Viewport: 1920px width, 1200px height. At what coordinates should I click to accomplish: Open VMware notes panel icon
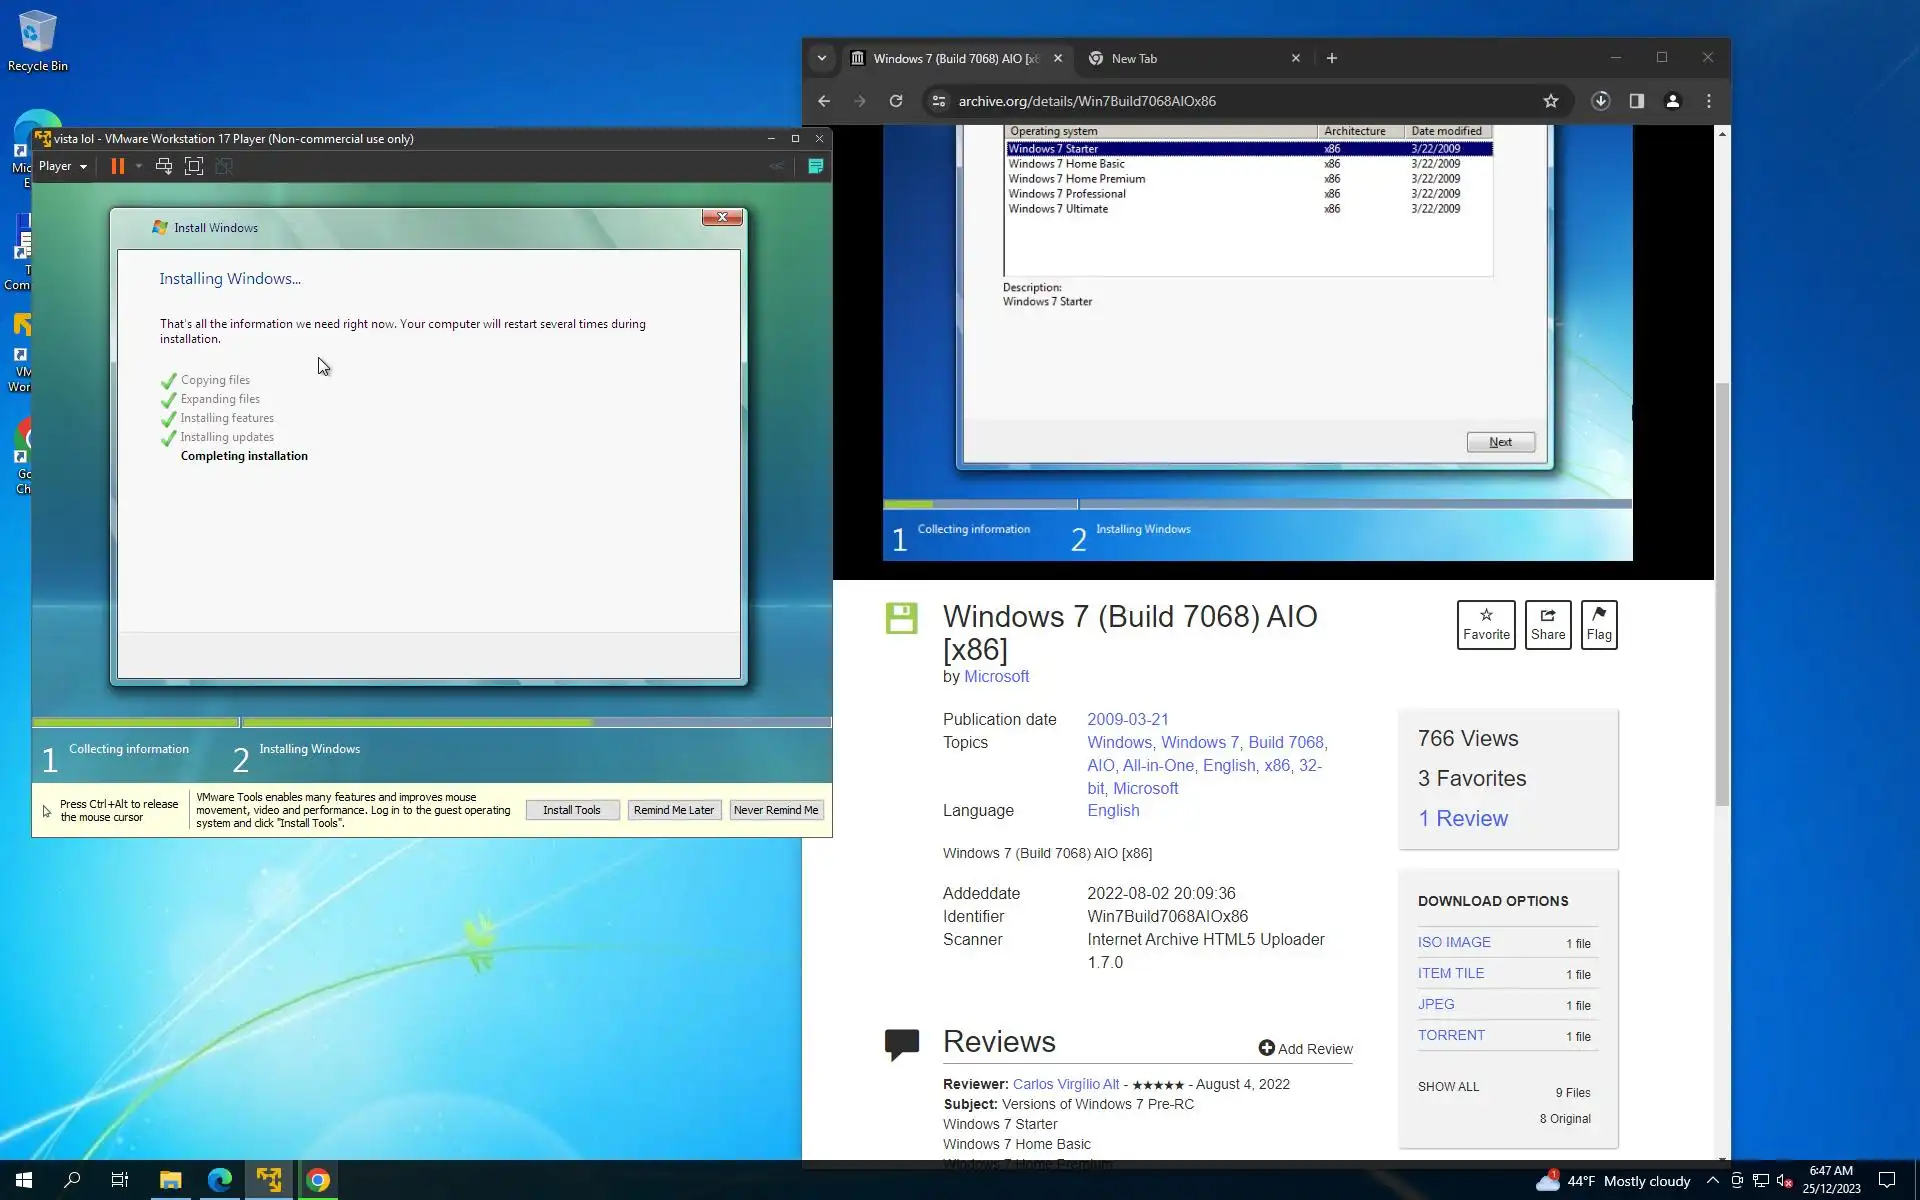[x=815, y=166]
